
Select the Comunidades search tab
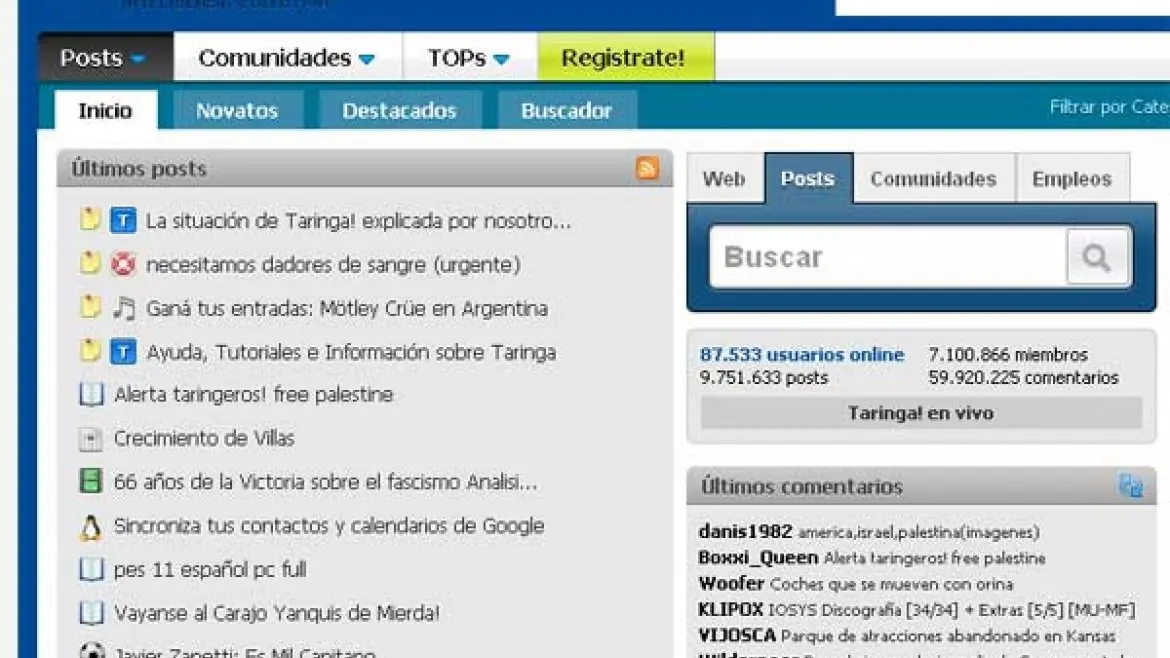click(x=933, y=178)
